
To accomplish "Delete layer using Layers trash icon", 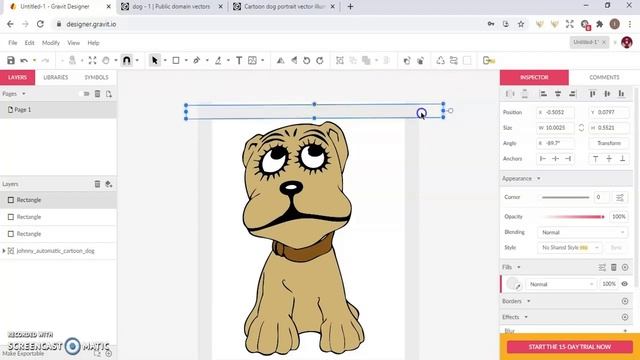I will click(x=97, y=184).
